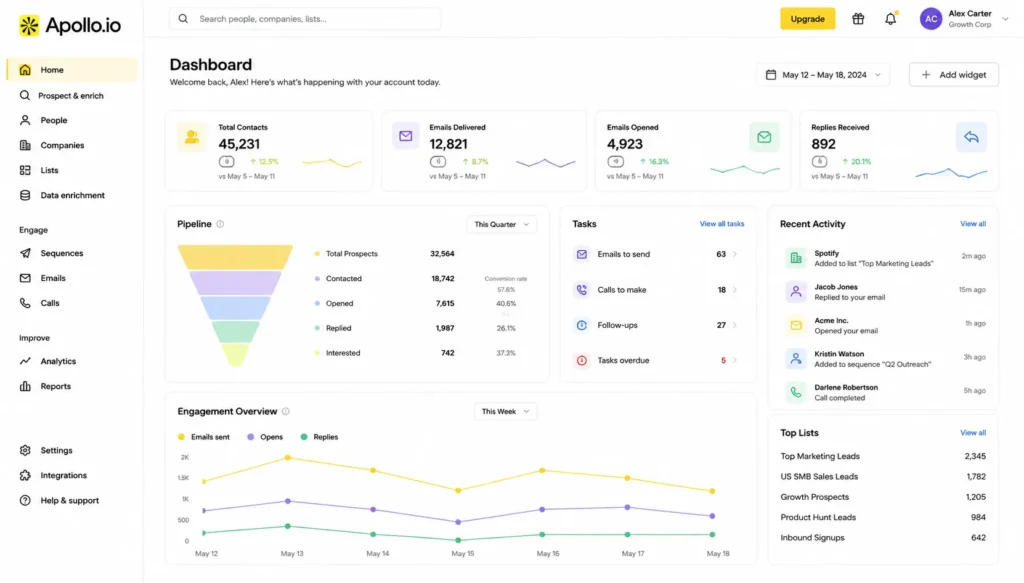Click the Emails to send envelope icon
The width and height of the screenshot is (1024, 583).
(581, 254)
